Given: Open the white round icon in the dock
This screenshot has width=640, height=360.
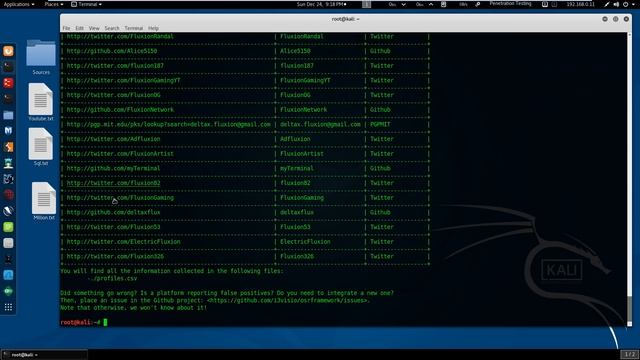Looking at the screenshot, I should pyautogui.click(x=8, y=211).
